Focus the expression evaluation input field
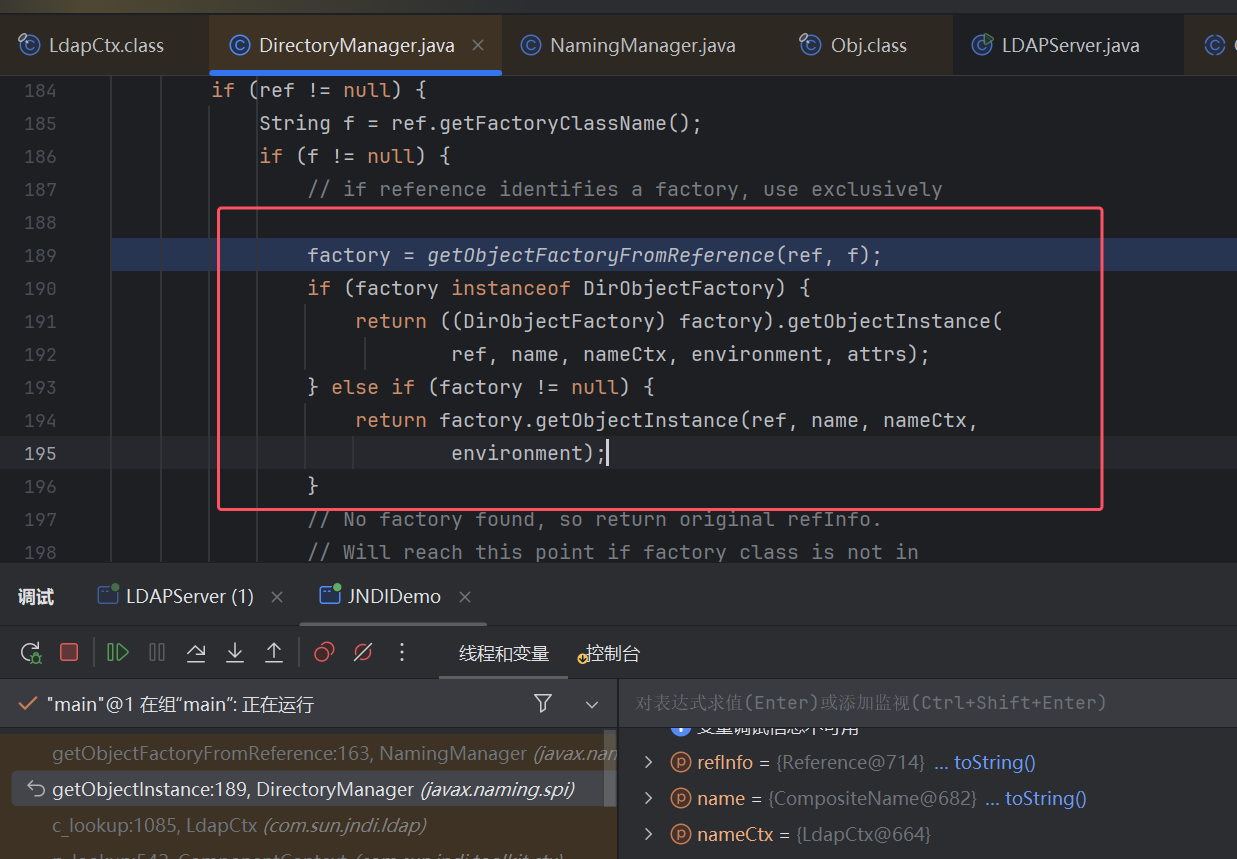The image size is (1237, 859). click(x=927, y=703)
